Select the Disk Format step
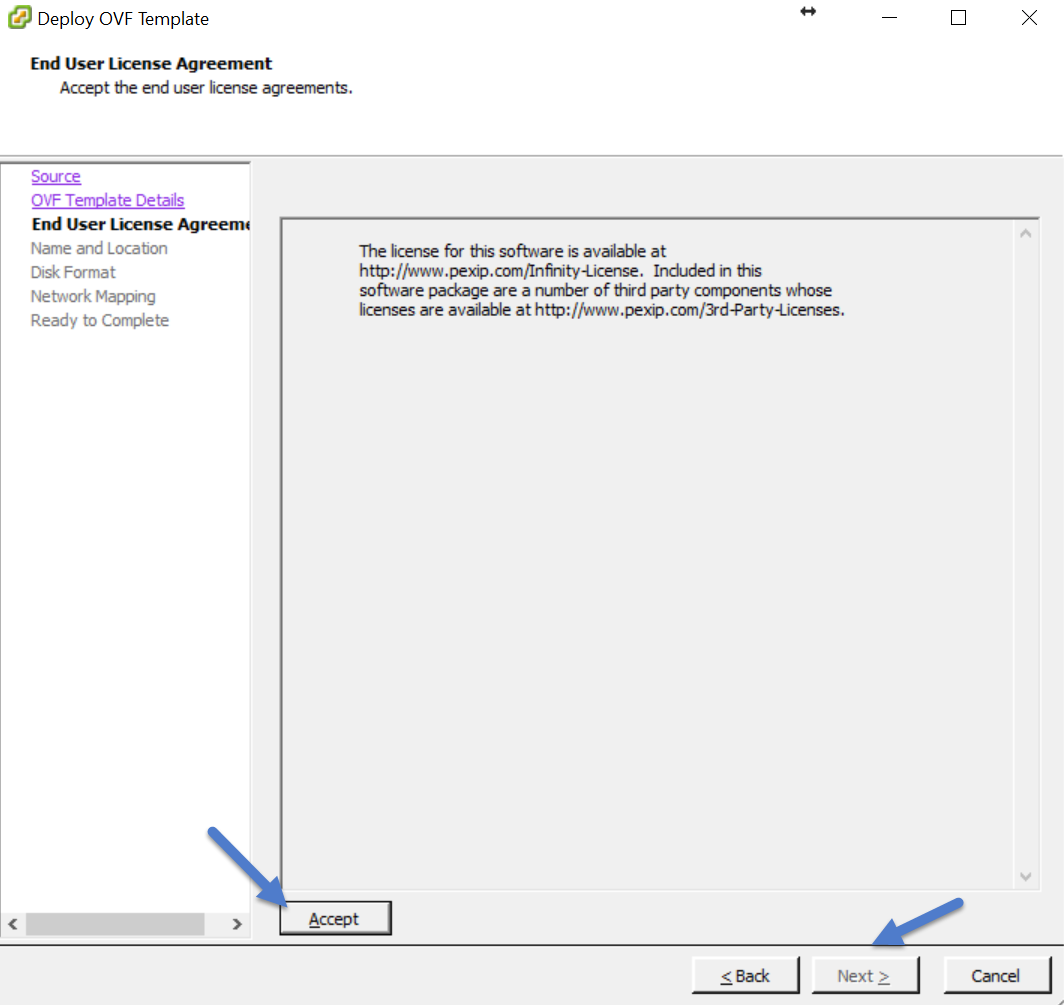The image size is (1064, 1005). click(73, 272)
